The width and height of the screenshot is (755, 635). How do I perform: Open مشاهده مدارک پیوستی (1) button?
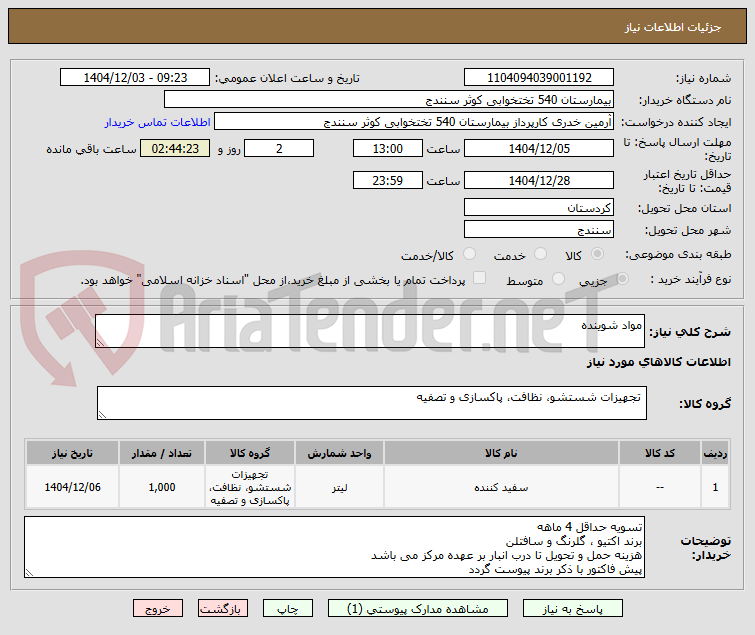point(417,609)
